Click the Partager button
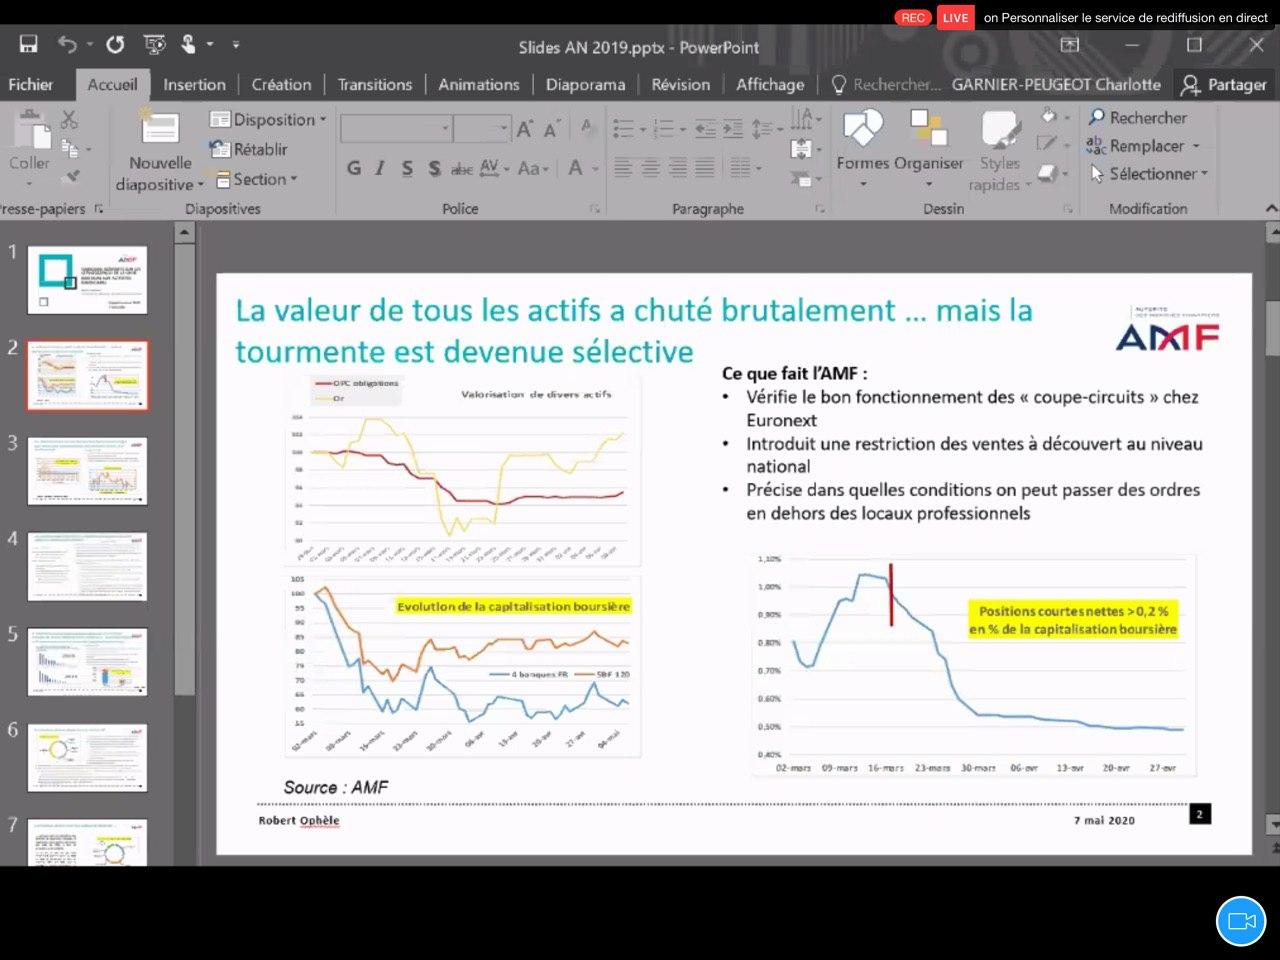Image resolution: width=1280 pixels, height=960 pixels. coord(1224,84)
